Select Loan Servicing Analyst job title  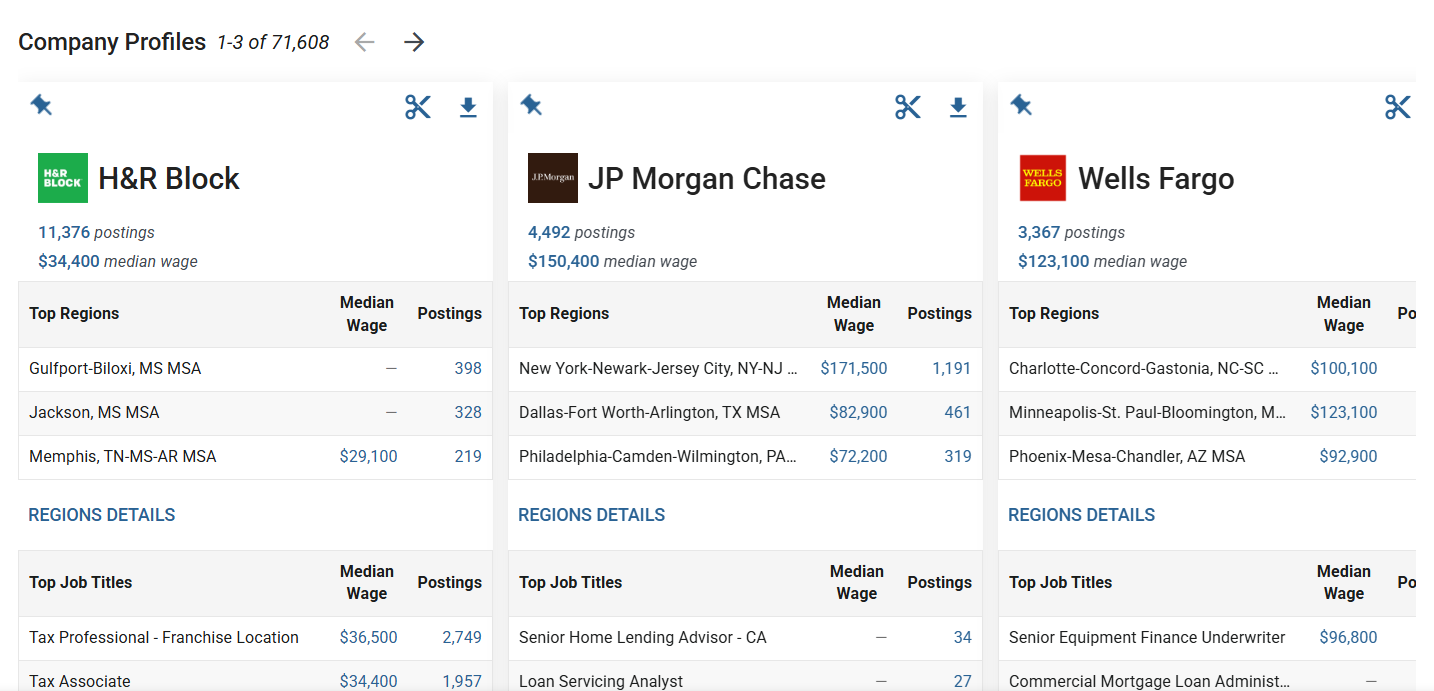pyautogui.click(x=601, y=682)
